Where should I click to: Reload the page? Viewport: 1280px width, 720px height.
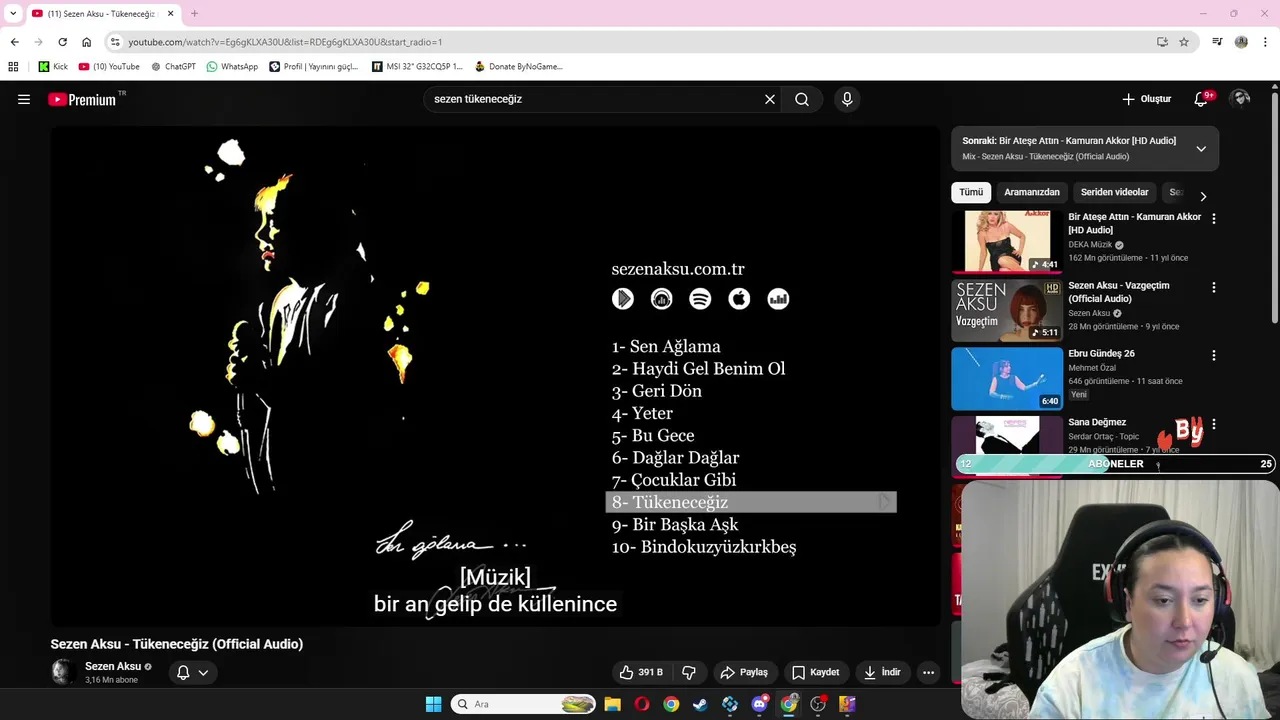point(62,42)
